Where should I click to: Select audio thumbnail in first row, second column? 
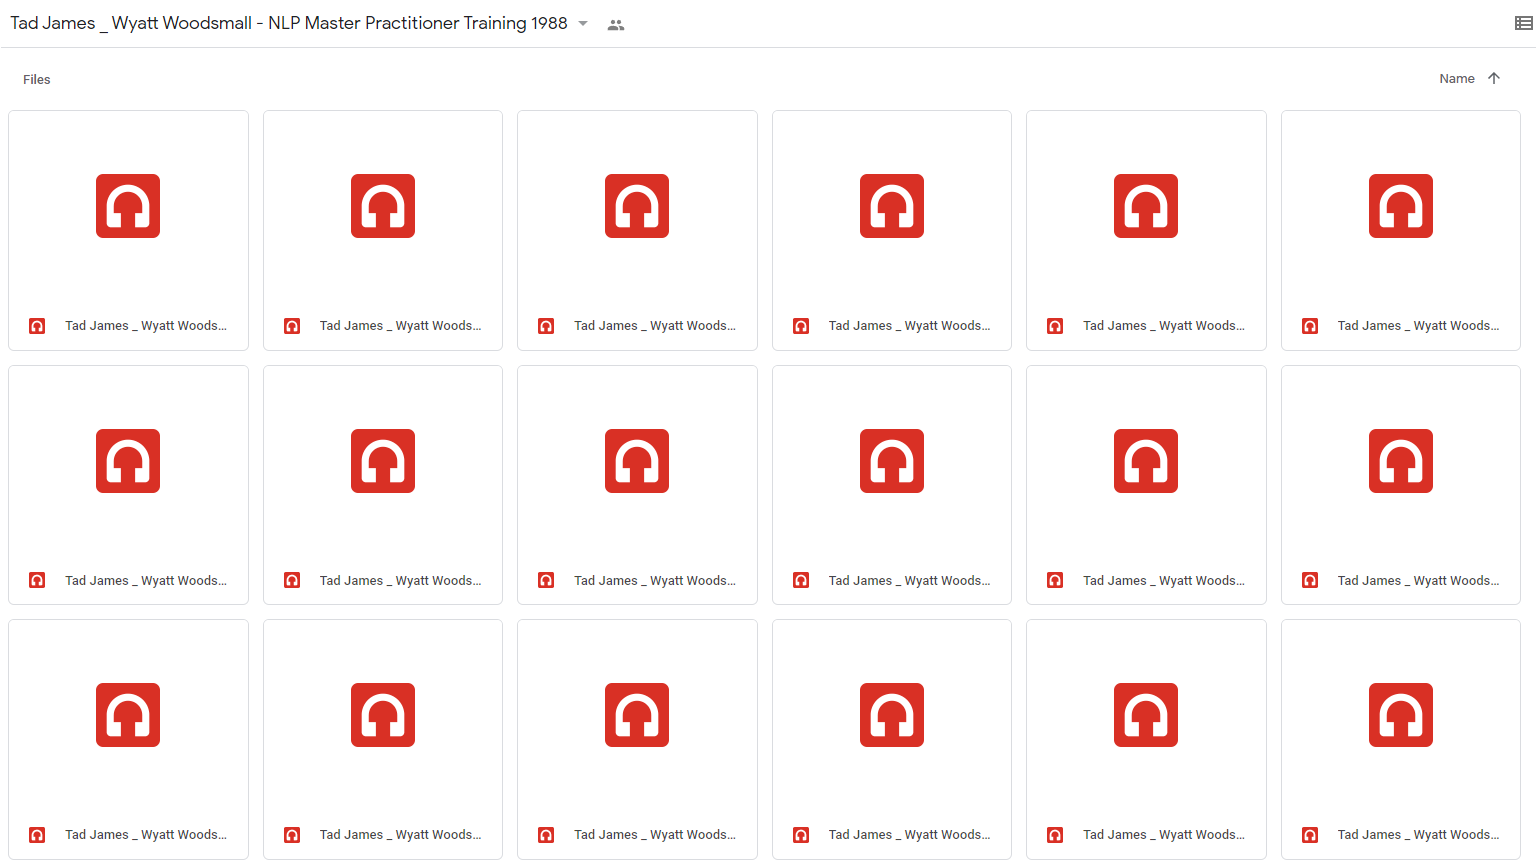pyautogui.click(x=383, y=206)
